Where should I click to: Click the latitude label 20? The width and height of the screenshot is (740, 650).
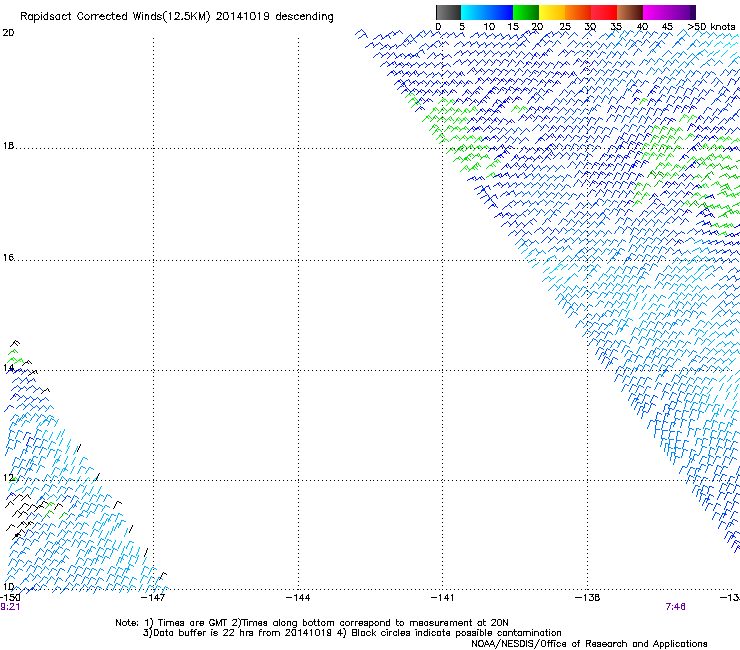pyautogui.click(x=8, y=33)
